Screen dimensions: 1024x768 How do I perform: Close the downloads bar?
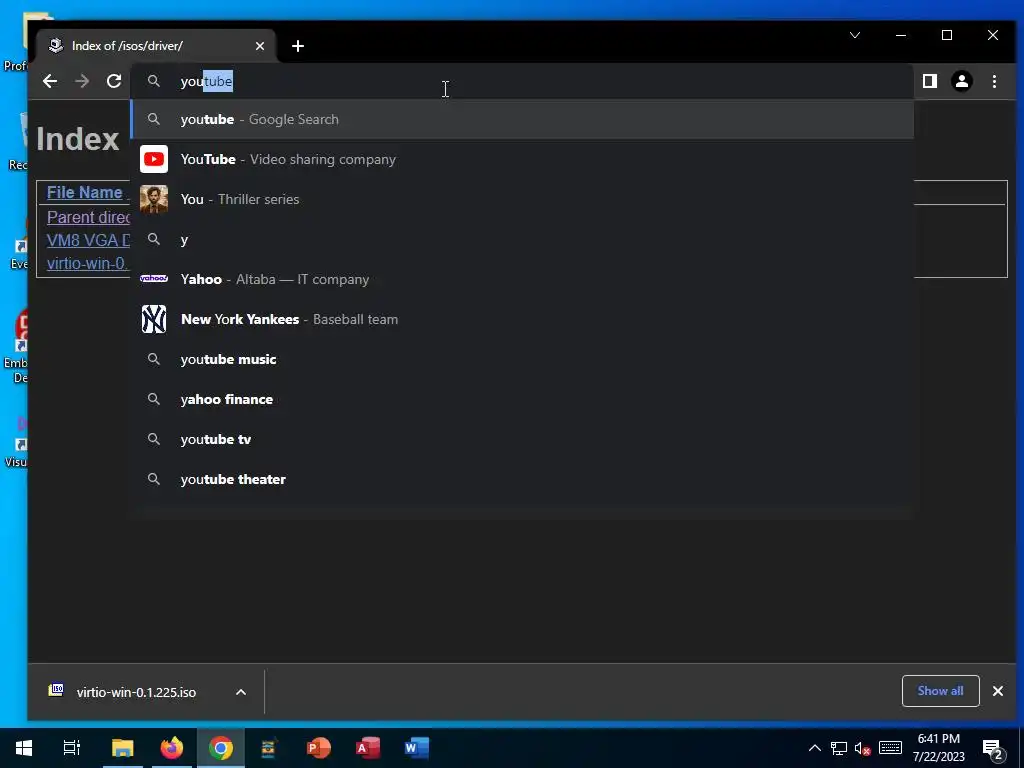click(x=998, y=691)
